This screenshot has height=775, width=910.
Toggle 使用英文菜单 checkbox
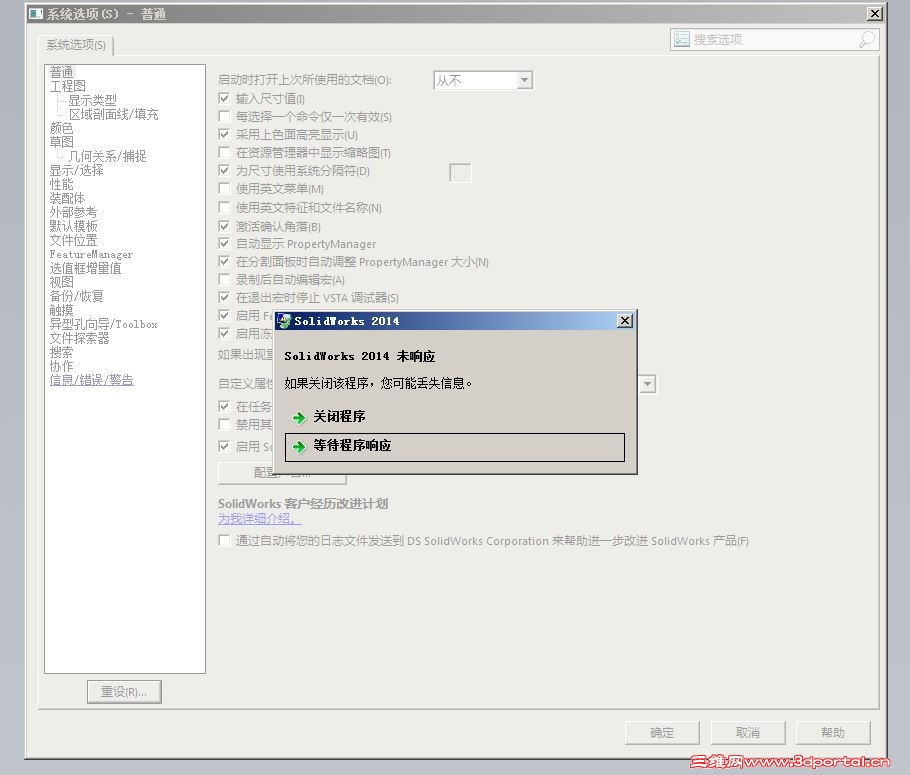(x=224, y=188)
